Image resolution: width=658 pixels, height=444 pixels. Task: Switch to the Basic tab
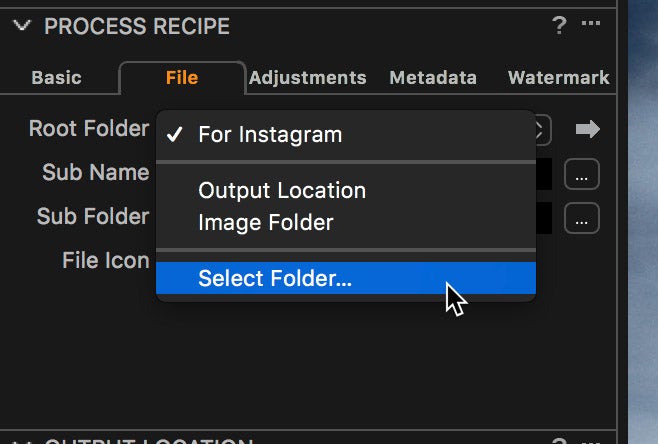56,78
